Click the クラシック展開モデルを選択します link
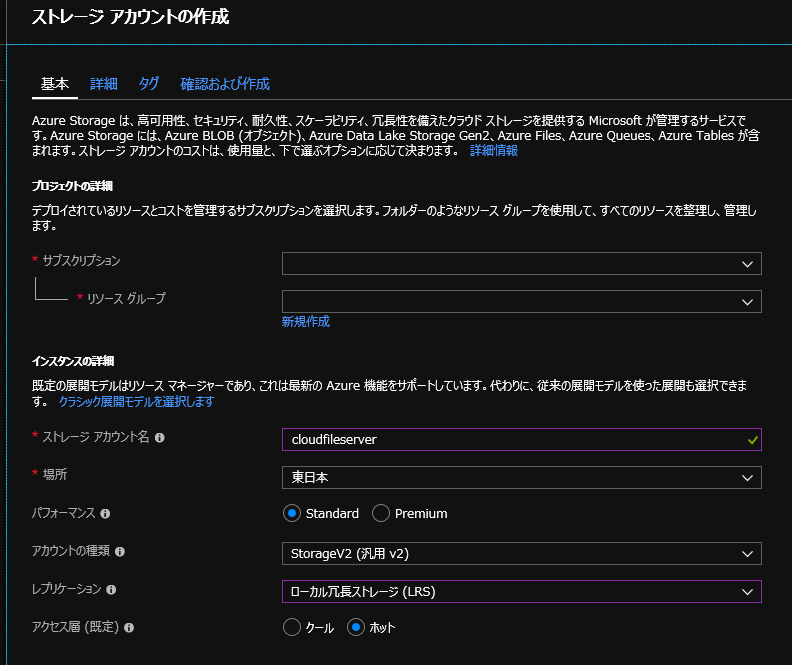Screen dimensions: 792x665 tap(136, 402)
